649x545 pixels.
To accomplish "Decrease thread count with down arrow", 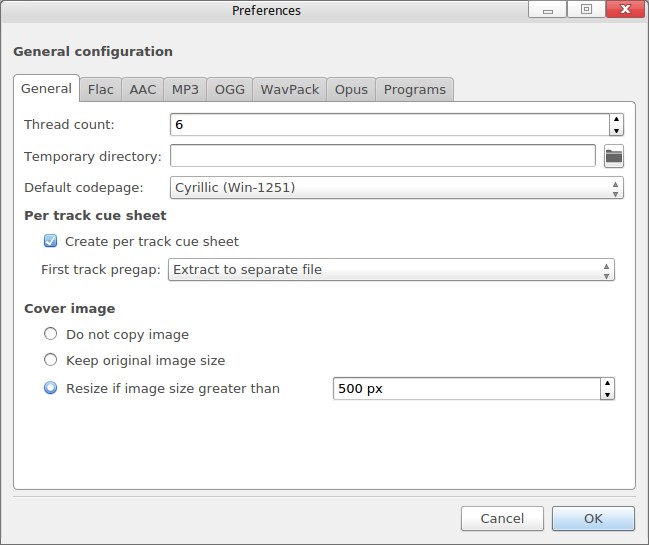I will tap(616, 130).
